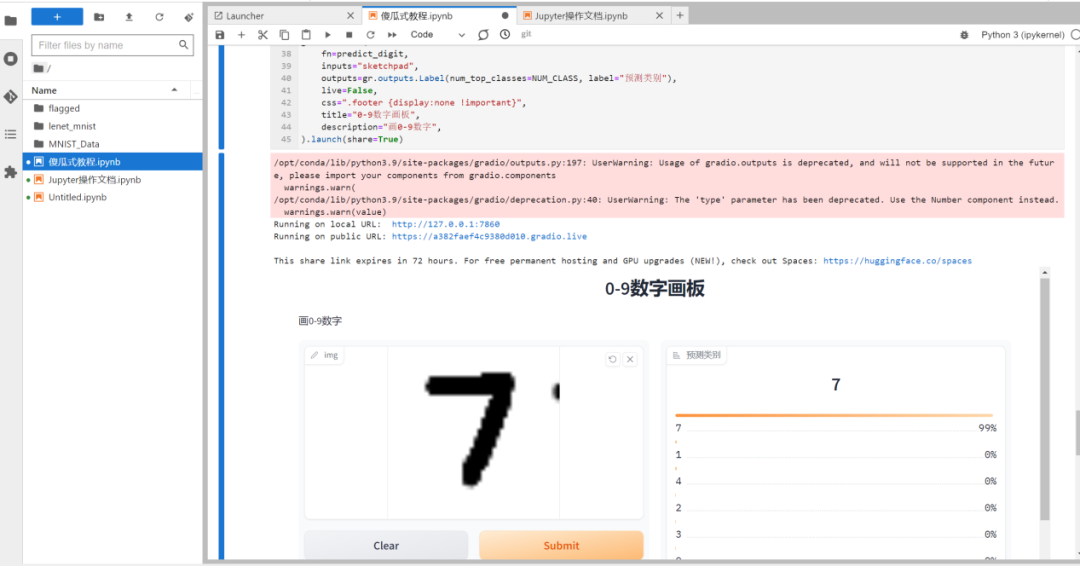This screenshot has width=1080, height=566.
Task: Click the render preview circular icon
Action: coord(484,34)
